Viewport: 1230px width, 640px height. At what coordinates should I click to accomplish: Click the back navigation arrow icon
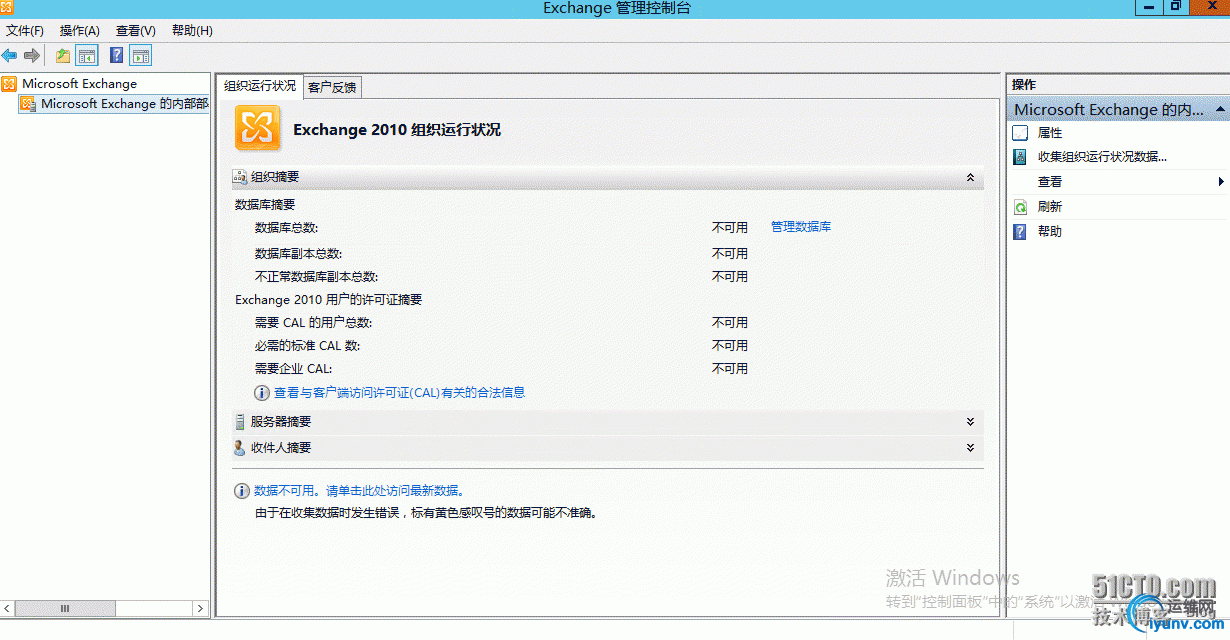tap(10, 55)
